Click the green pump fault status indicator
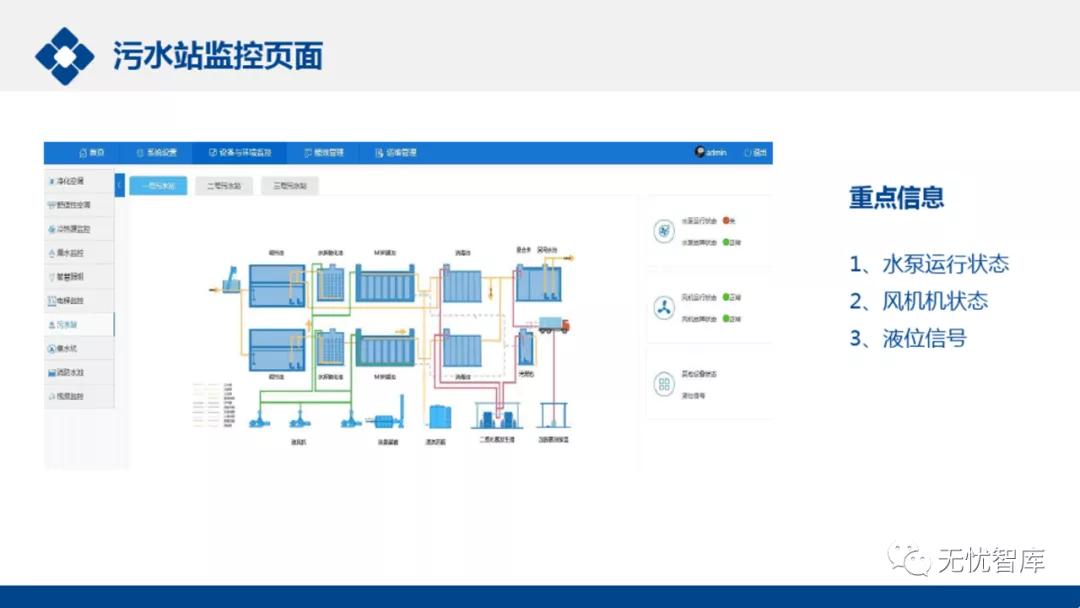Screen dimensions: 1080x608 tap(725, 242)
